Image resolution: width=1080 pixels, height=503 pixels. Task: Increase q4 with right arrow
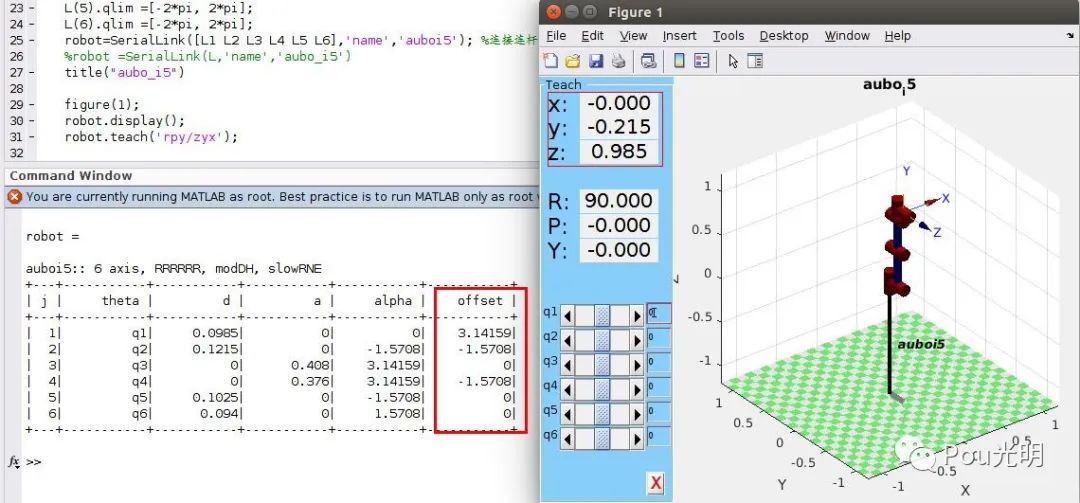click(636, 388)
